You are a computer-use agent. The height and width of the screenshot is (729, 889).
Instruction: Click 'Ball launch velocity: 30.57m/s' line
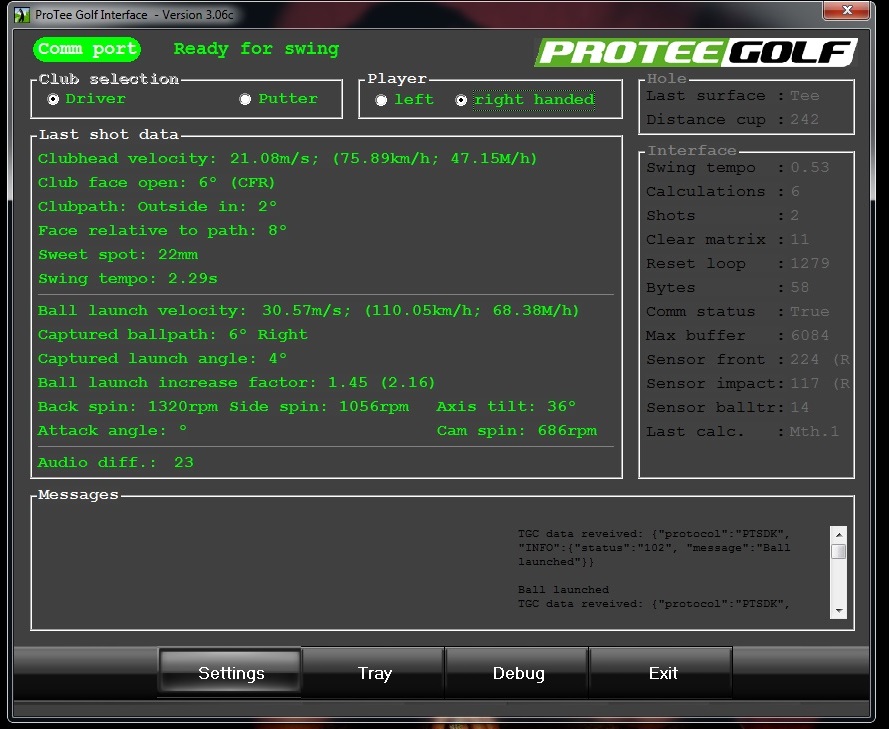click(308, 311)
